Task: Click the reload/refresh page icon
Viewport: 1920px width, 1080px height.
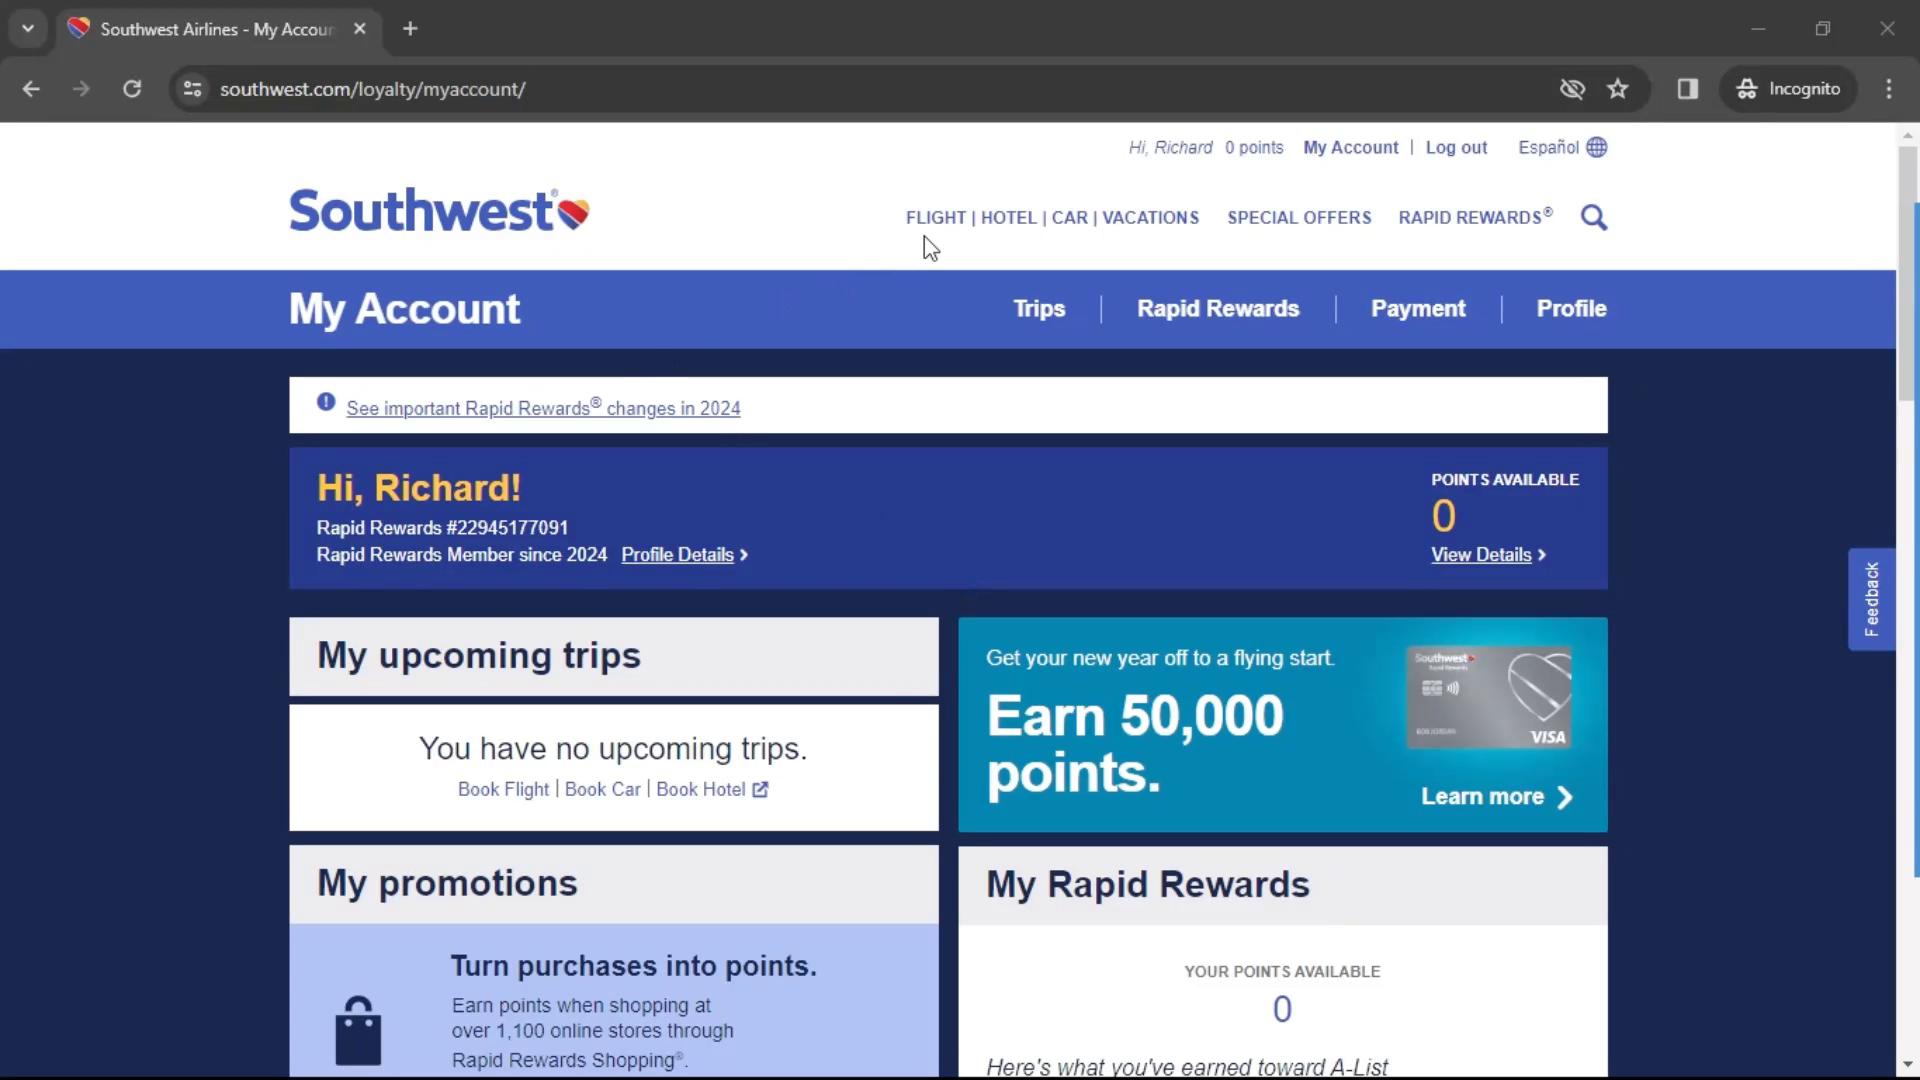Action: tap(131, 88)
